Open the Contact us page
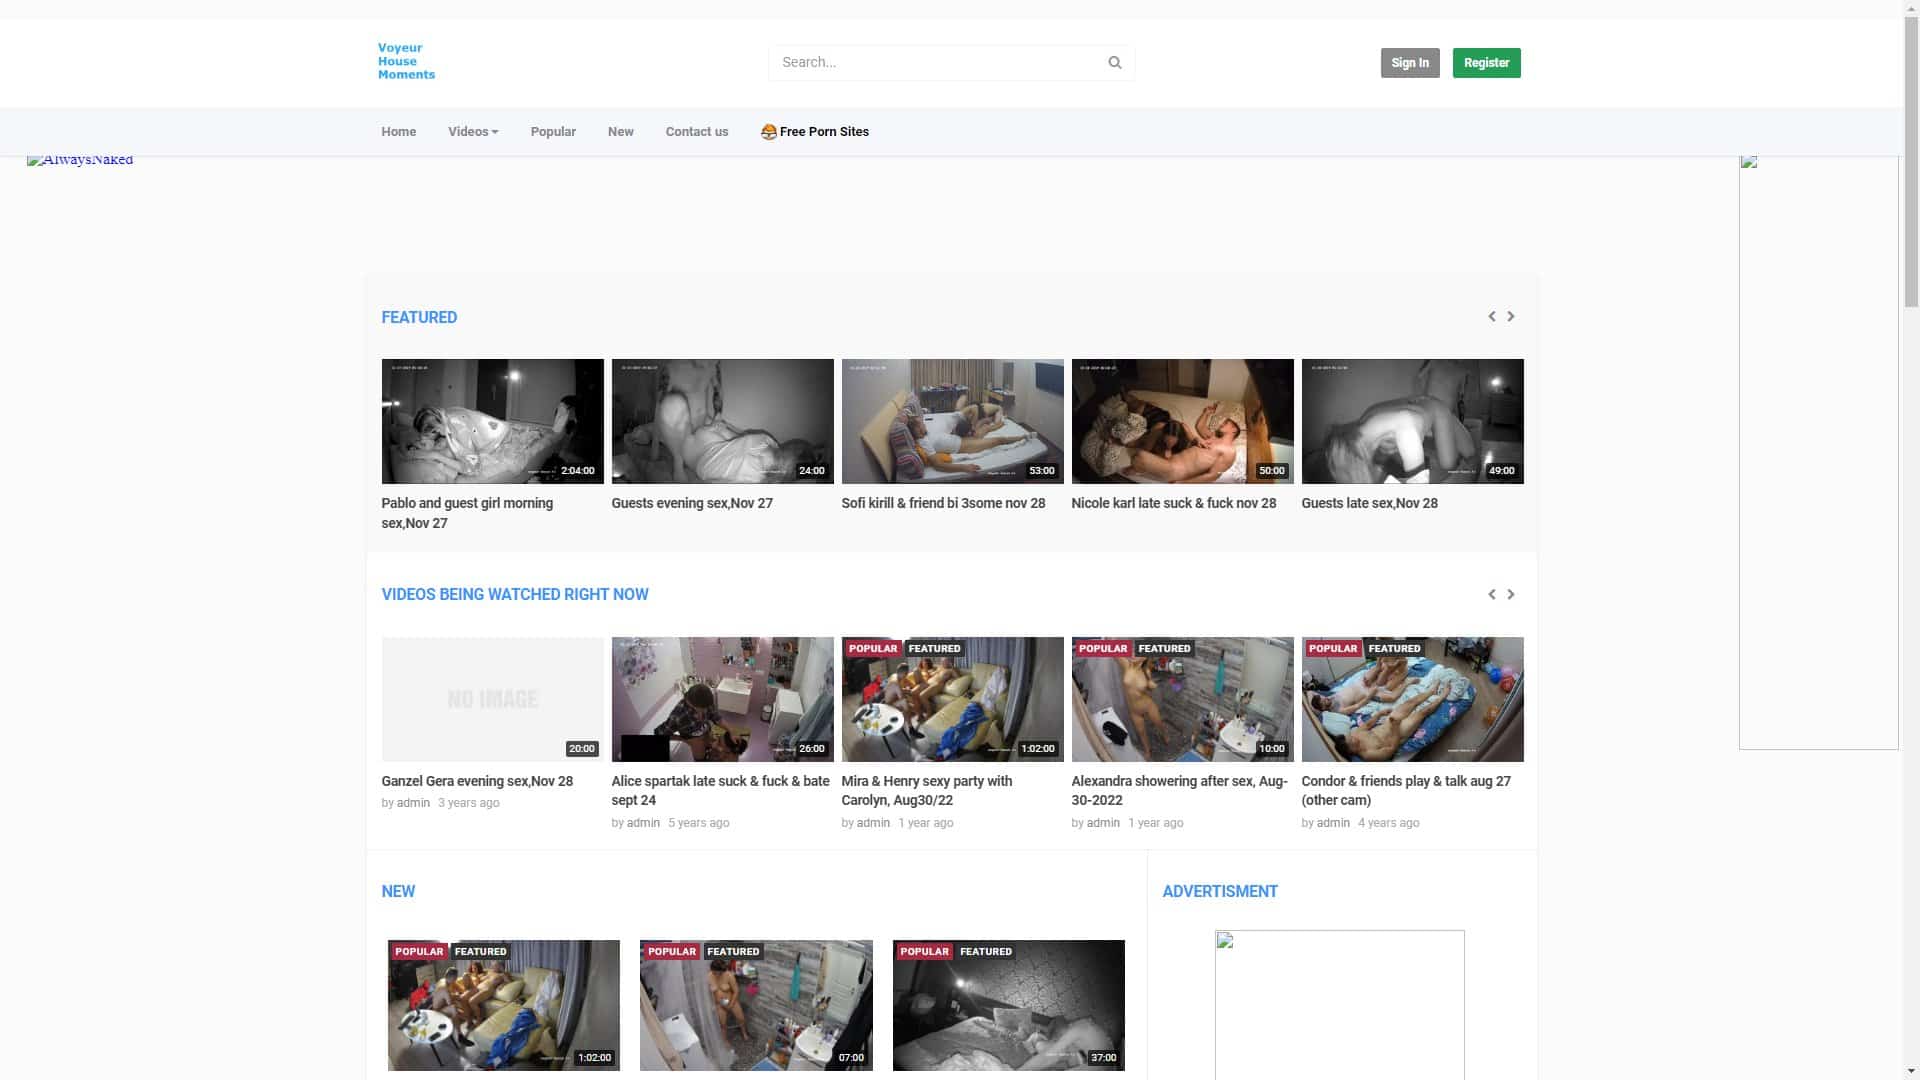This screenshot has height=1080, width=1920. 696,131
